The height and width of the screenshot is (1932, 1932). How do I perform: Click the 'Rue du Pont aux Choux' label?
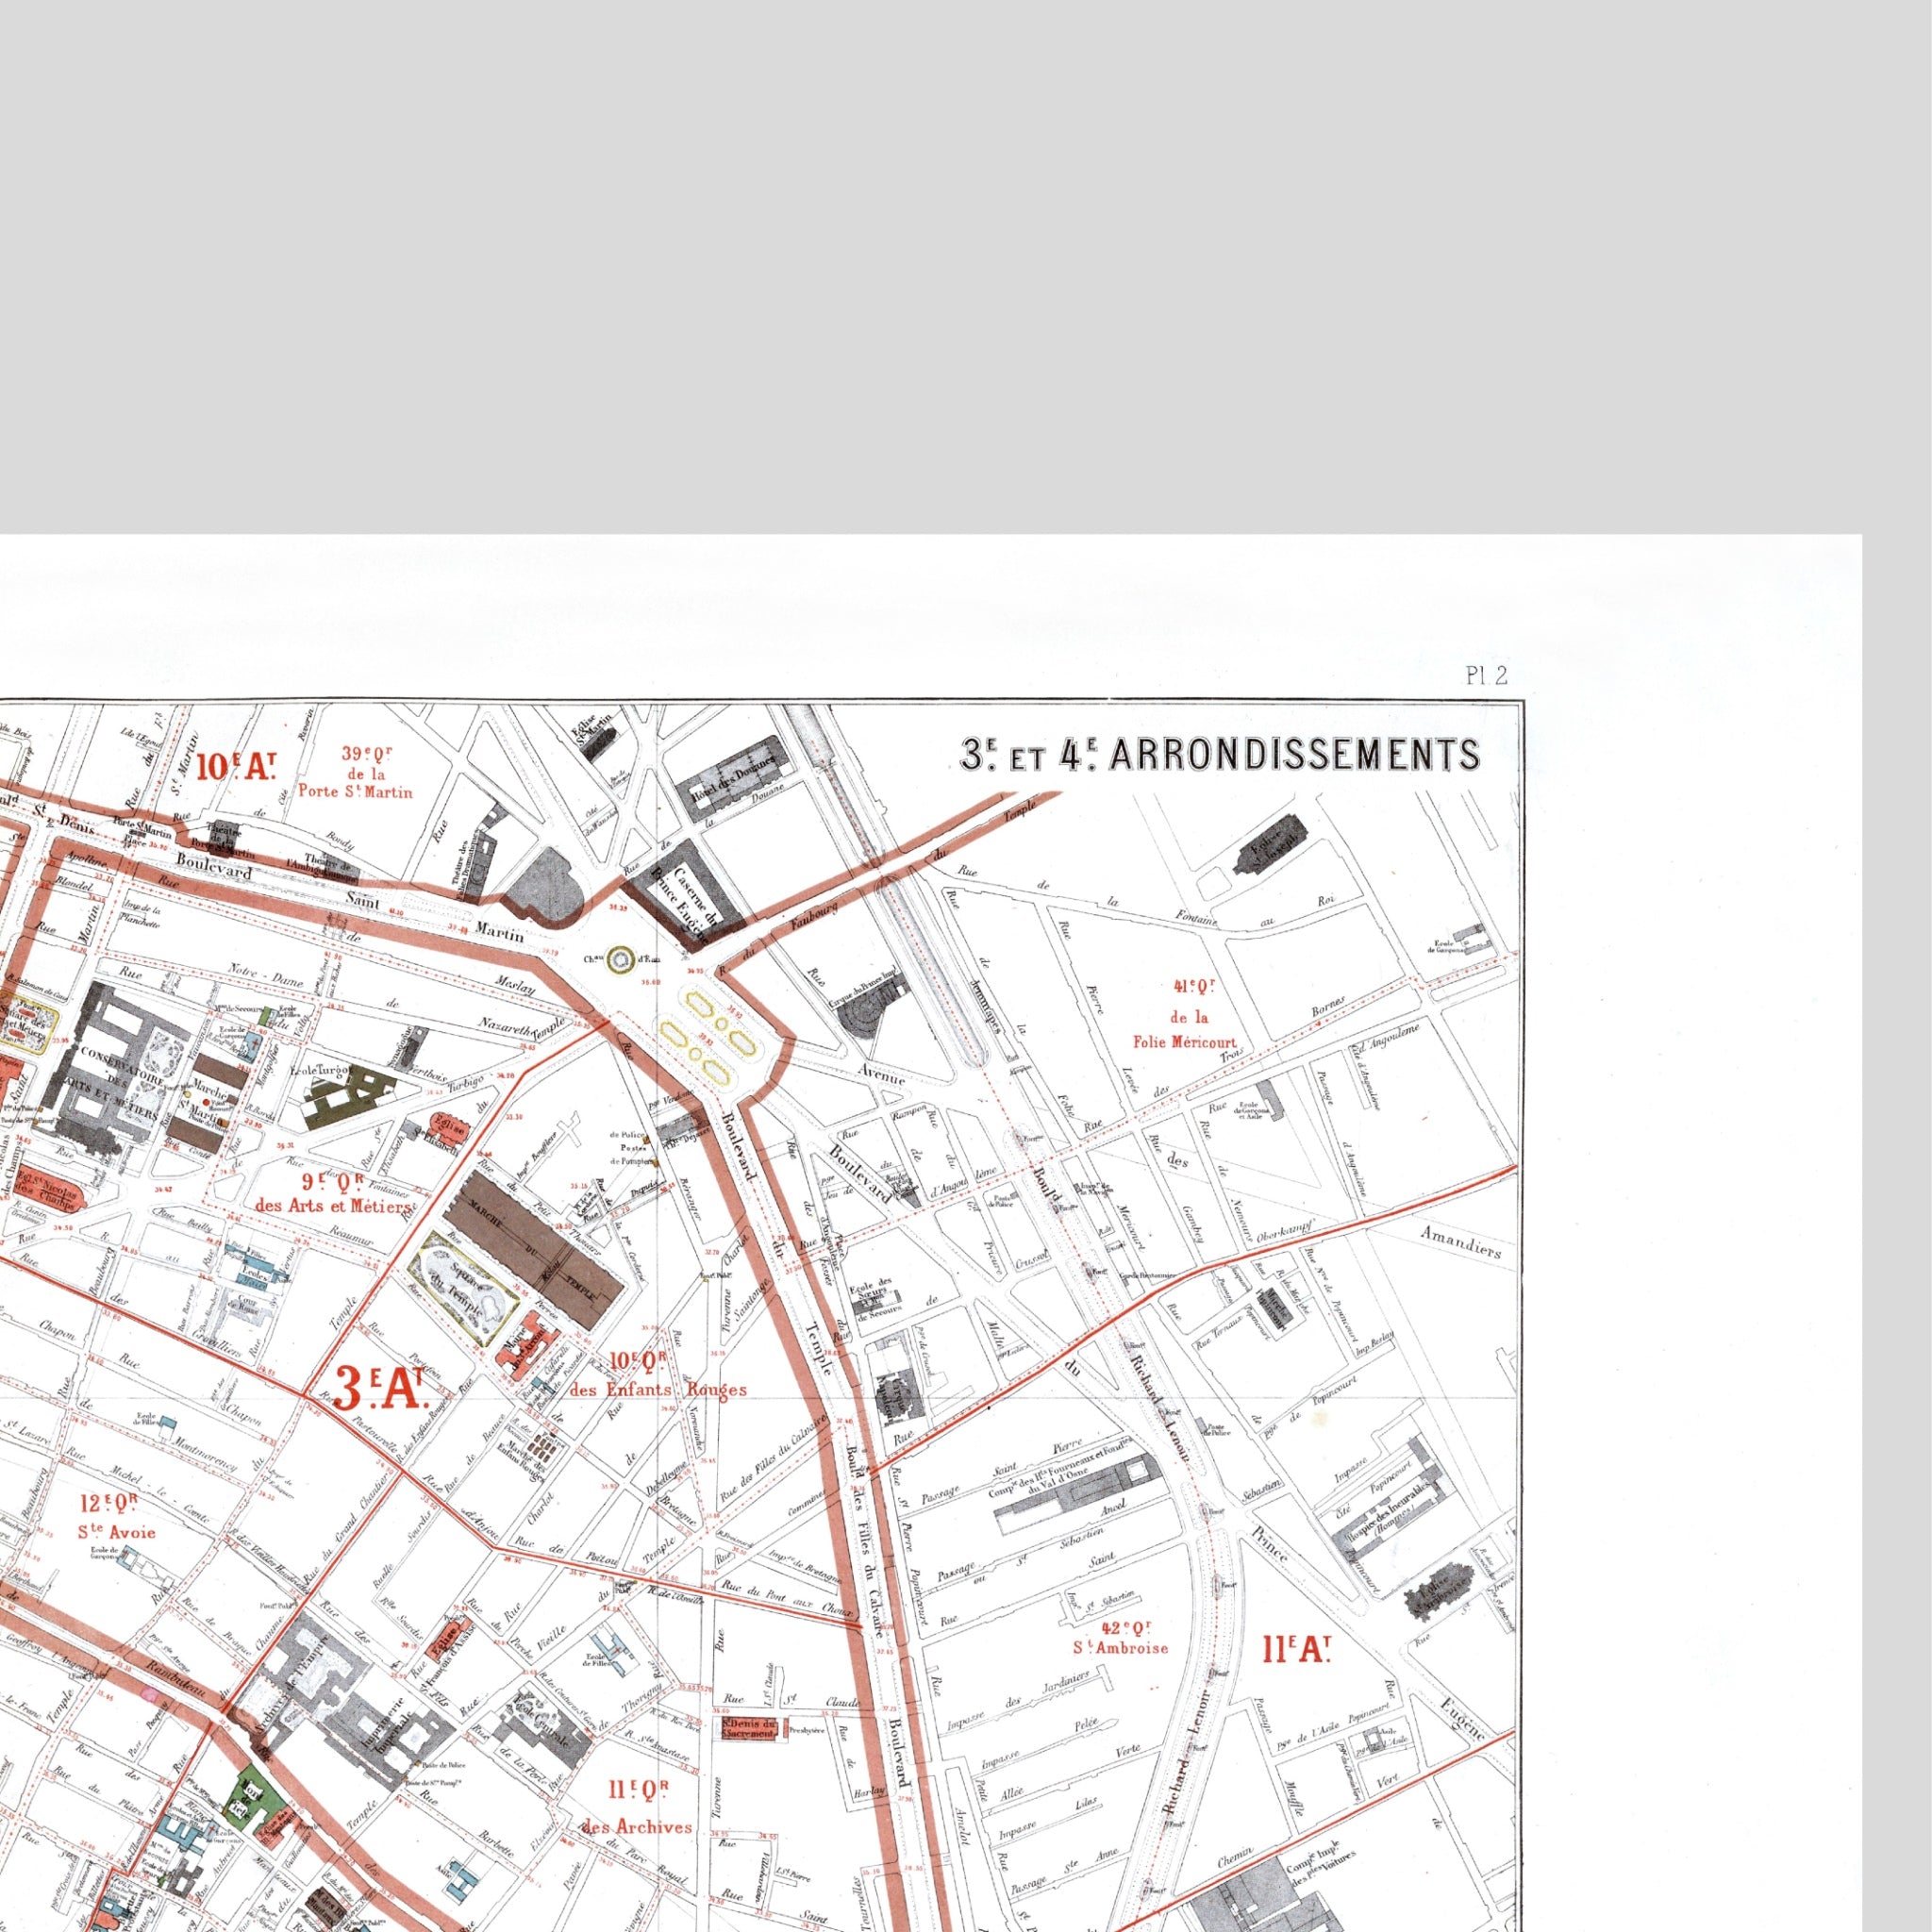pos(789,1598)
